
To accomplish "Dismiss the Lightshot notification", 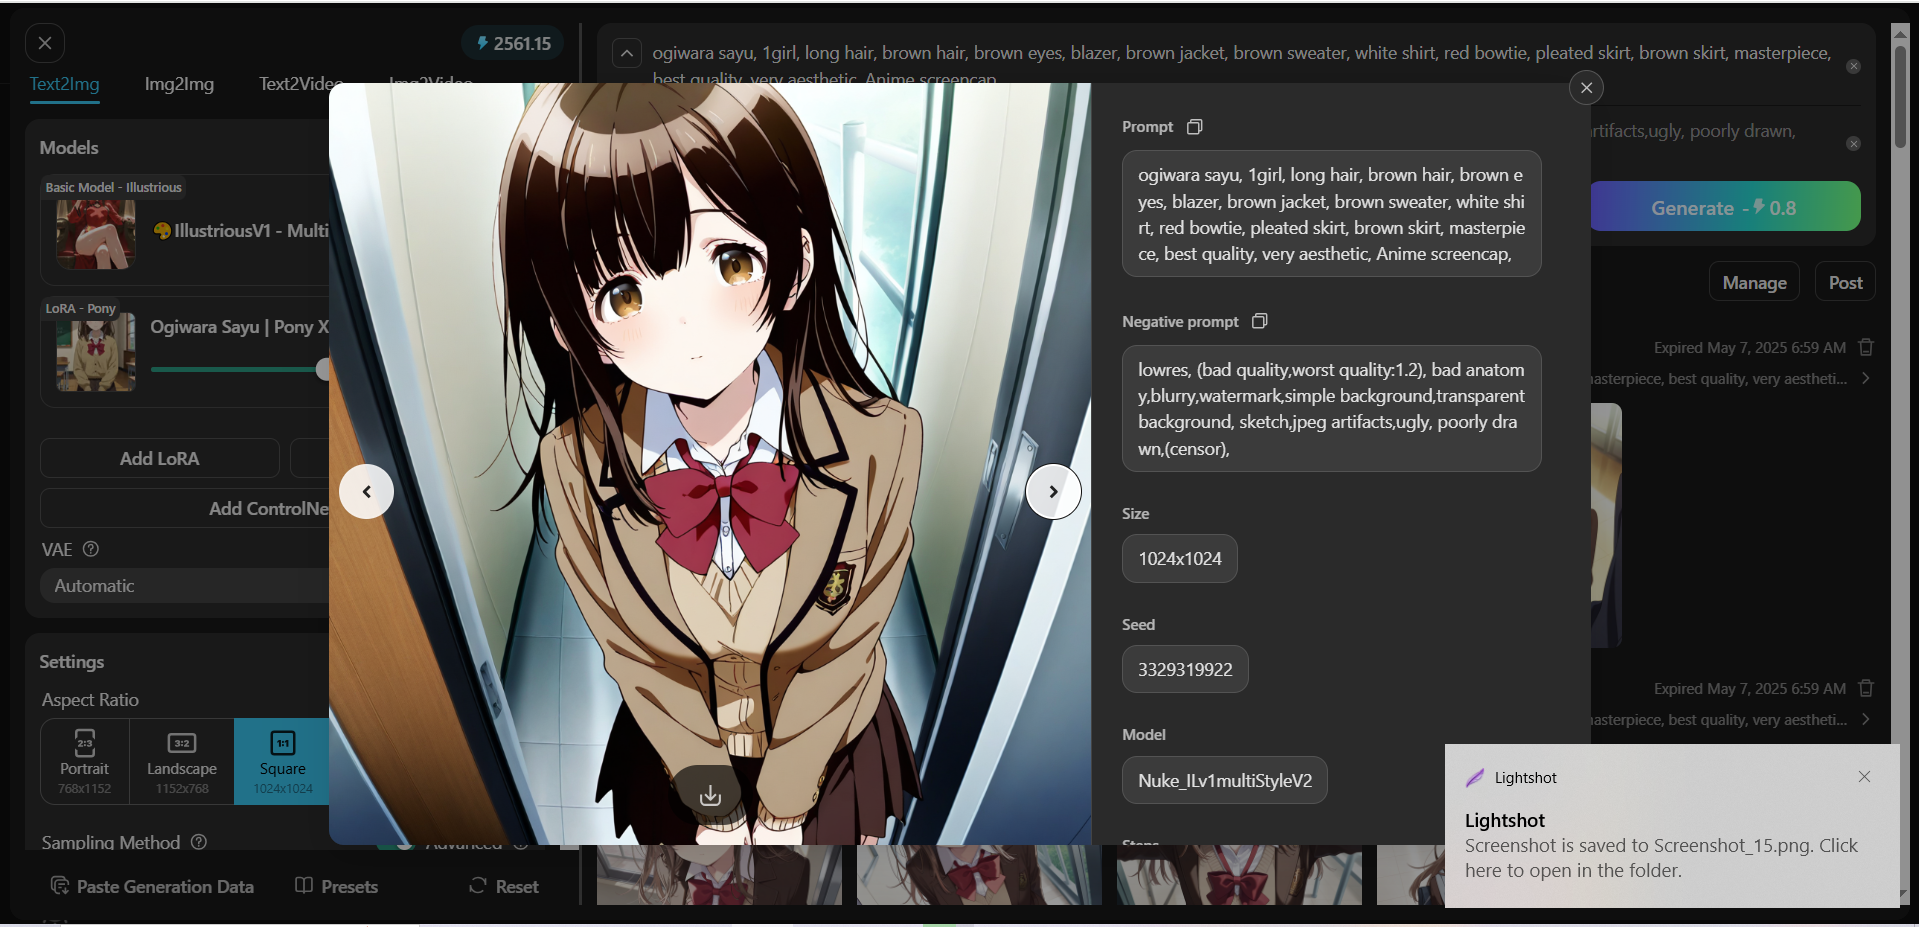I will point(1864,777).
